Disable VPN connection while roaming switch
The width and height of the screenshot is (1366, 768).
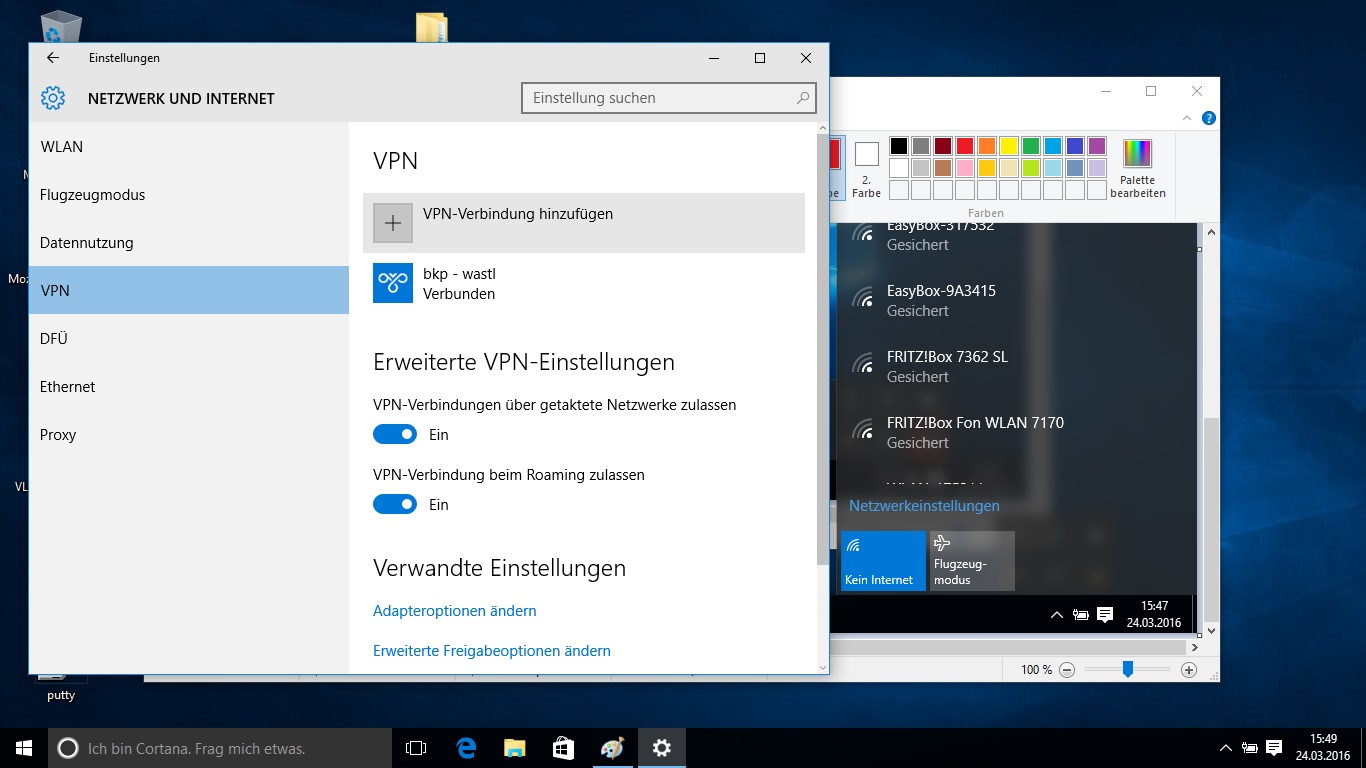[395, 504]
